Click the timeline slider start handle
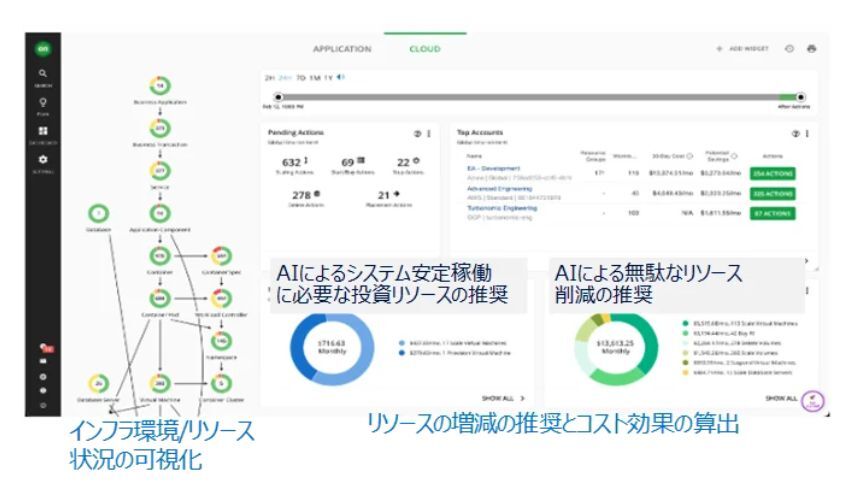Viewport: 868px width, 499px height. [x=278, y=97]
